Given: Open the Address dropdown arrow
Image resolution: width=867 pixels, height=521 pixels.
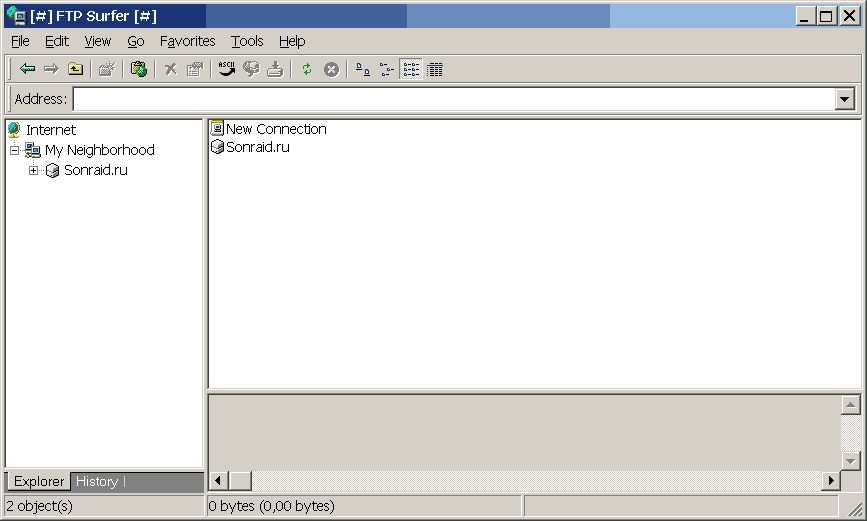Looking at the screenshot, I should (844, 100).
